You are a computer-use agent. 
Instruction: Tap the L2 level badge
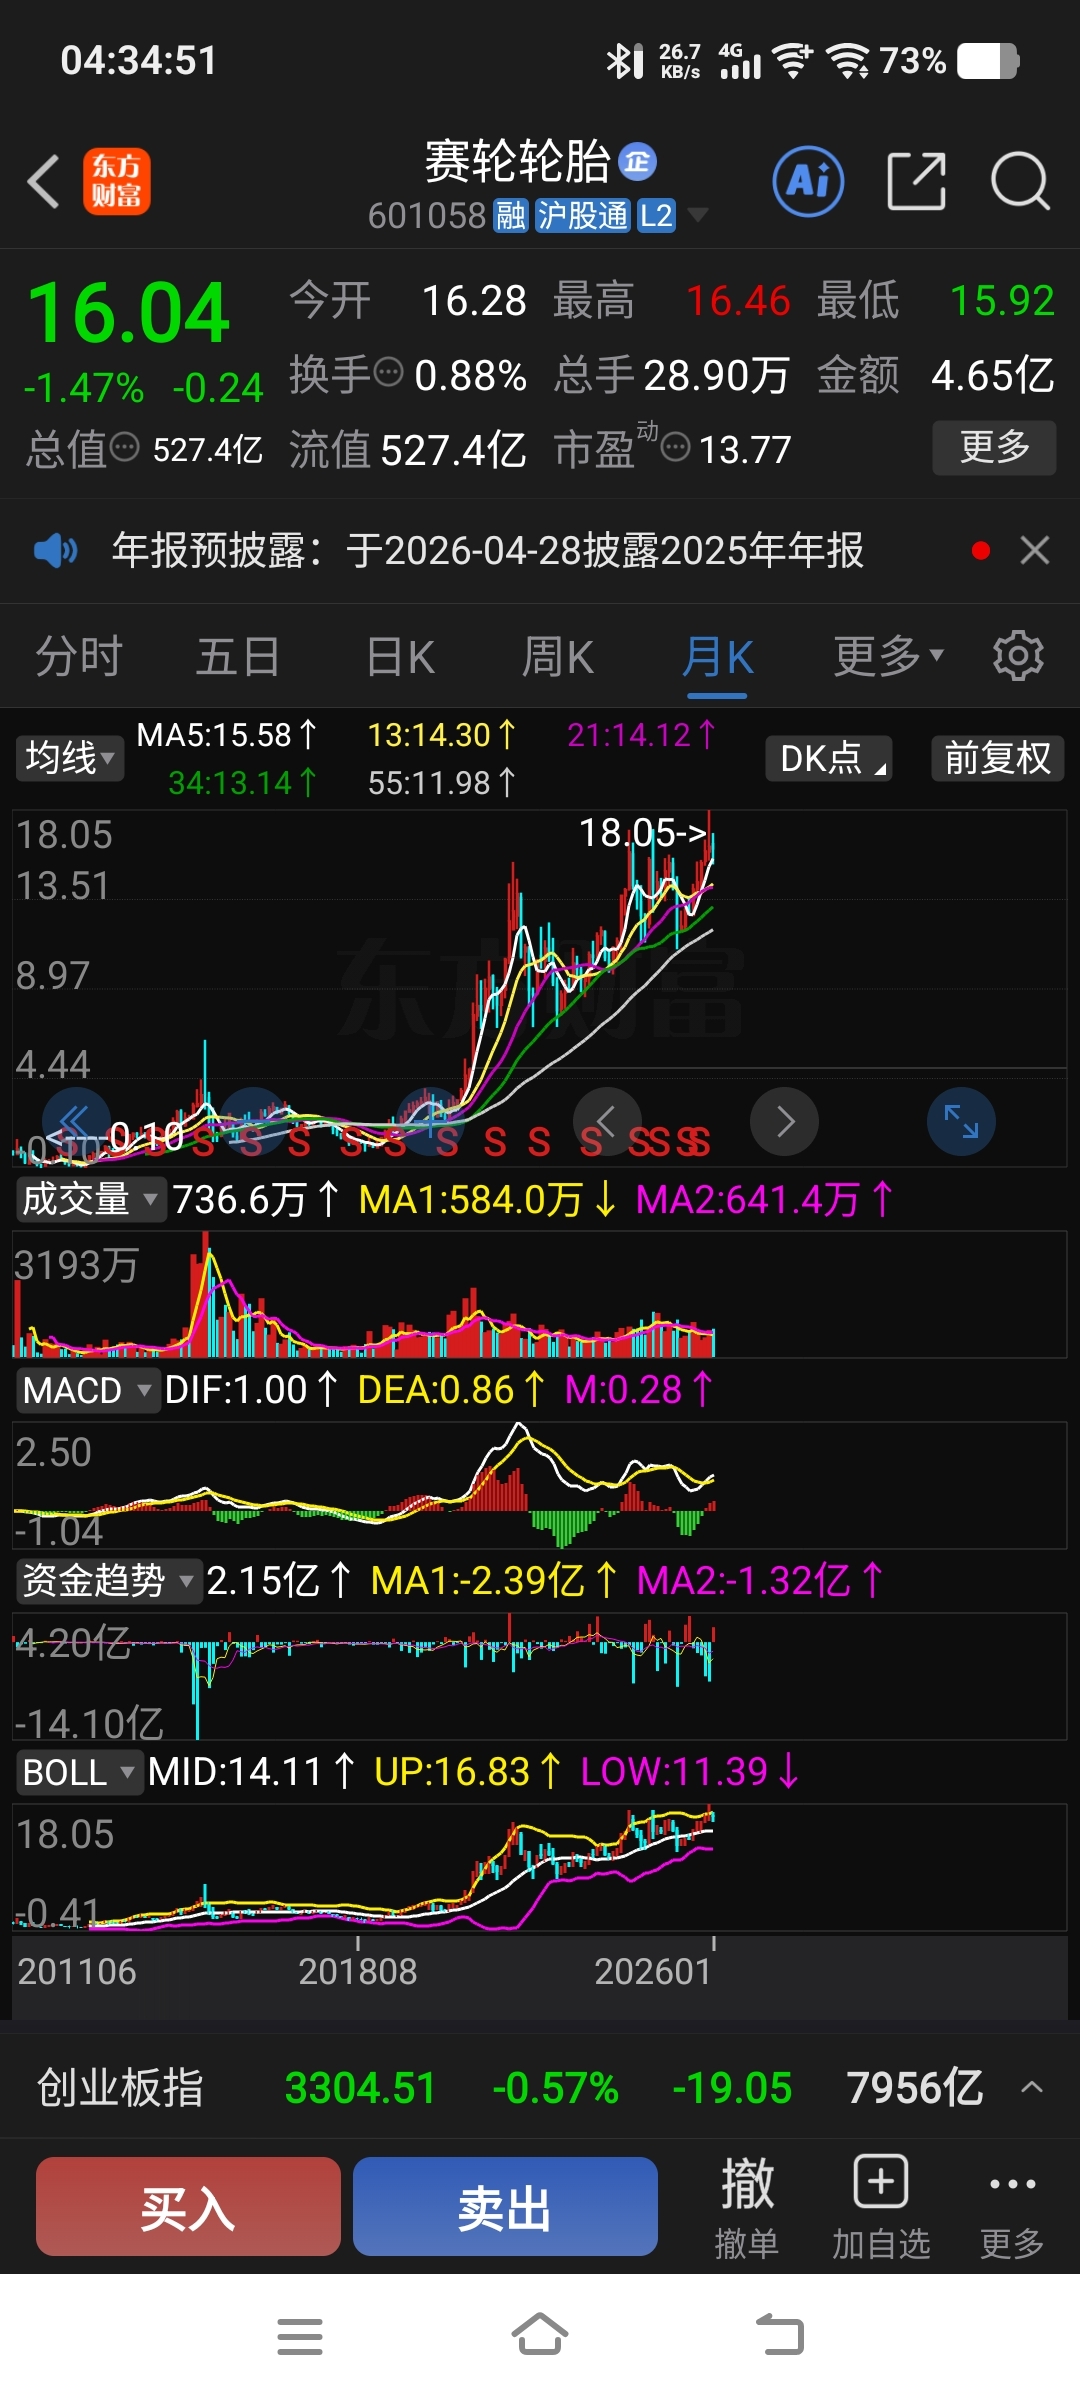656,215
